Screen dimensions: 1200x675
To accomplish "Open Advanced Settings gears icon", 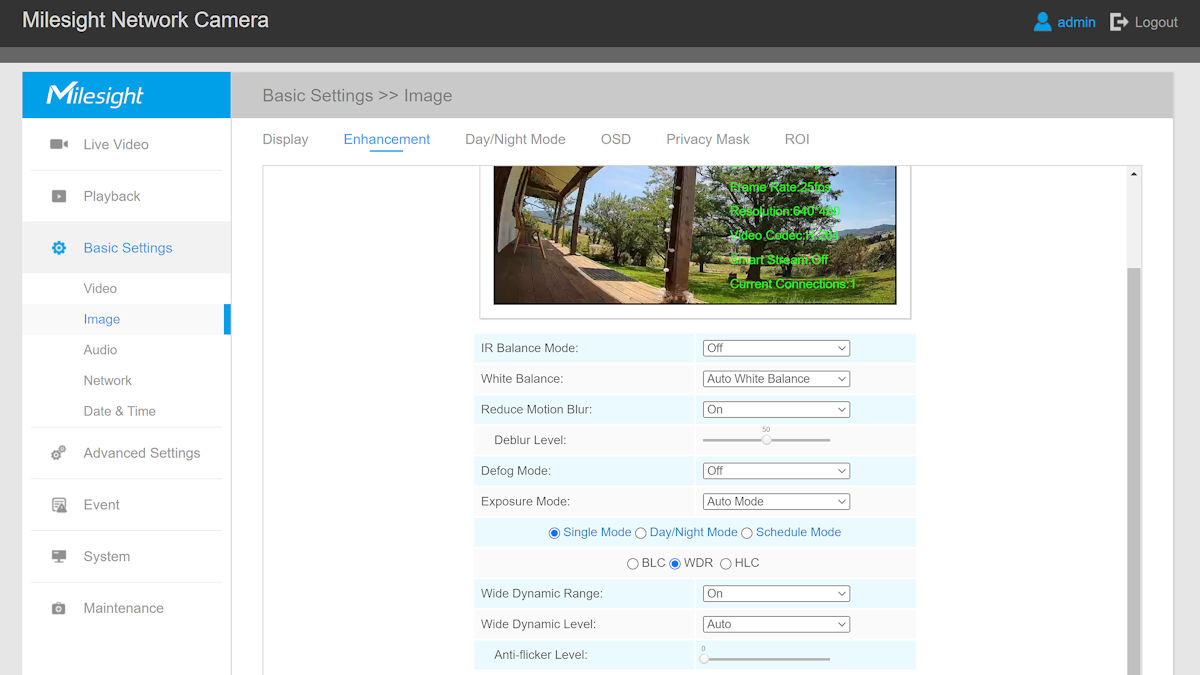I will click(59, 453).
